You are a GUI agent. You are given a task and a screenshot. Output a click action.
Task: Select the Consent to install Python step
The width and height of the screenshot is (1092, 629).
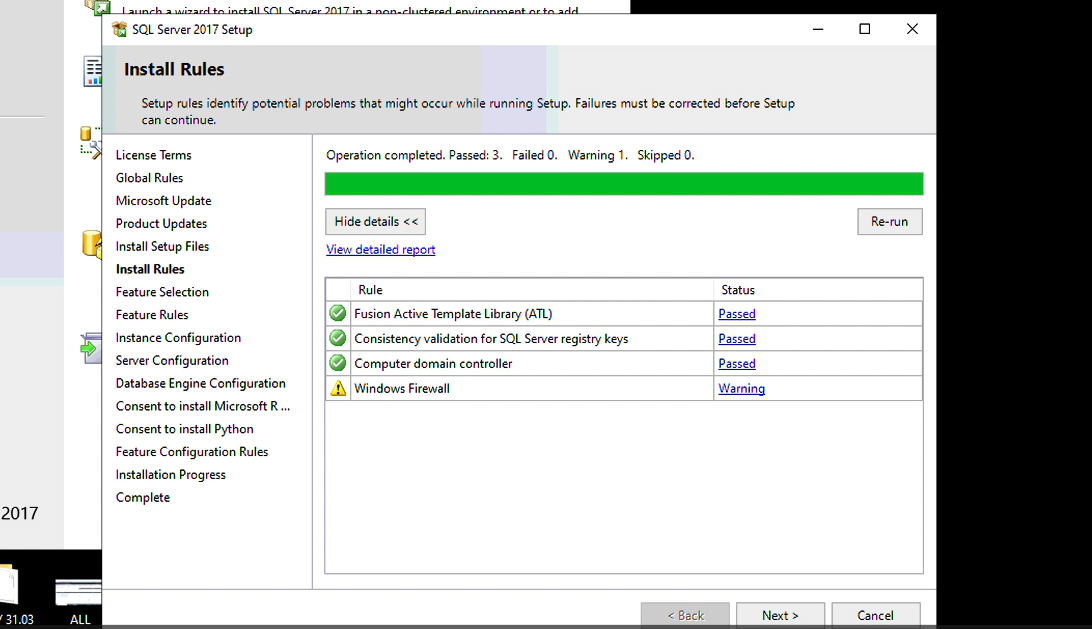point(185,429)
